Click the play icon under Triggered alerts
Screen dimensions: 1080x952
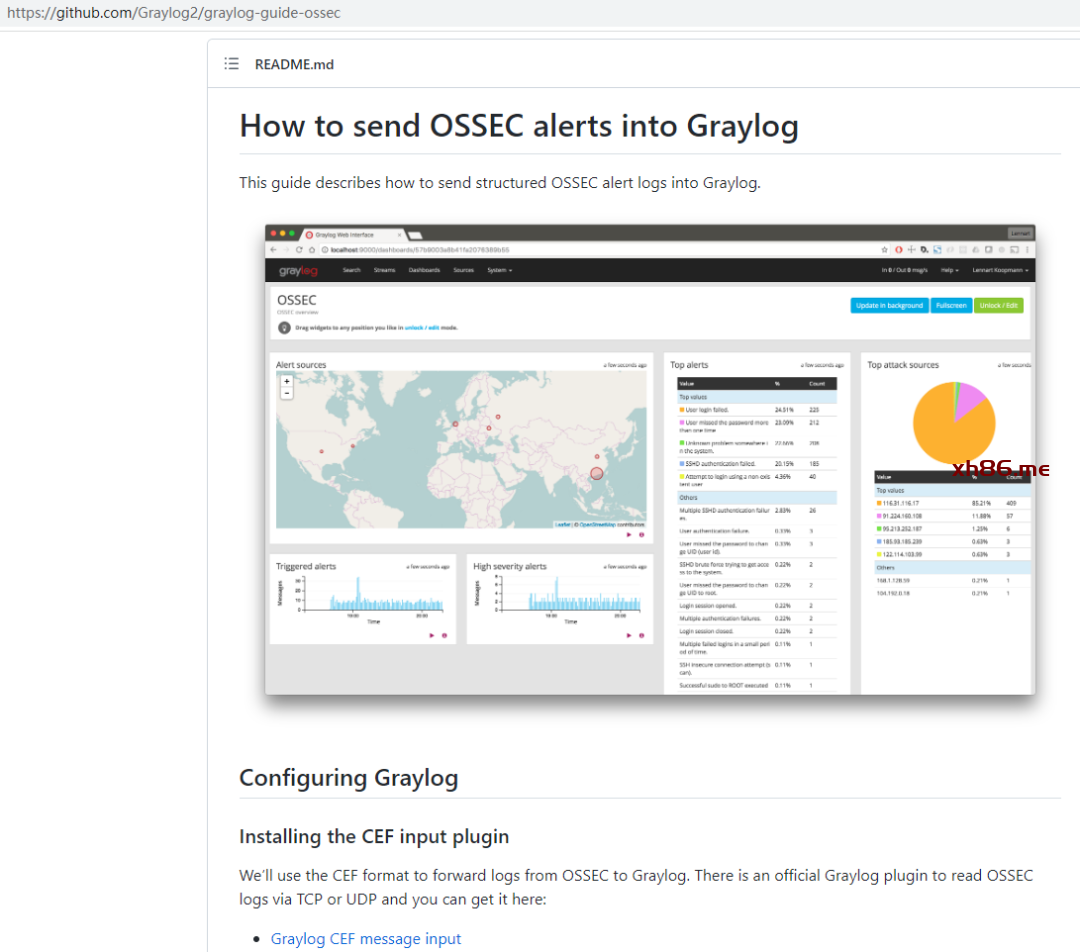(431, 635)
